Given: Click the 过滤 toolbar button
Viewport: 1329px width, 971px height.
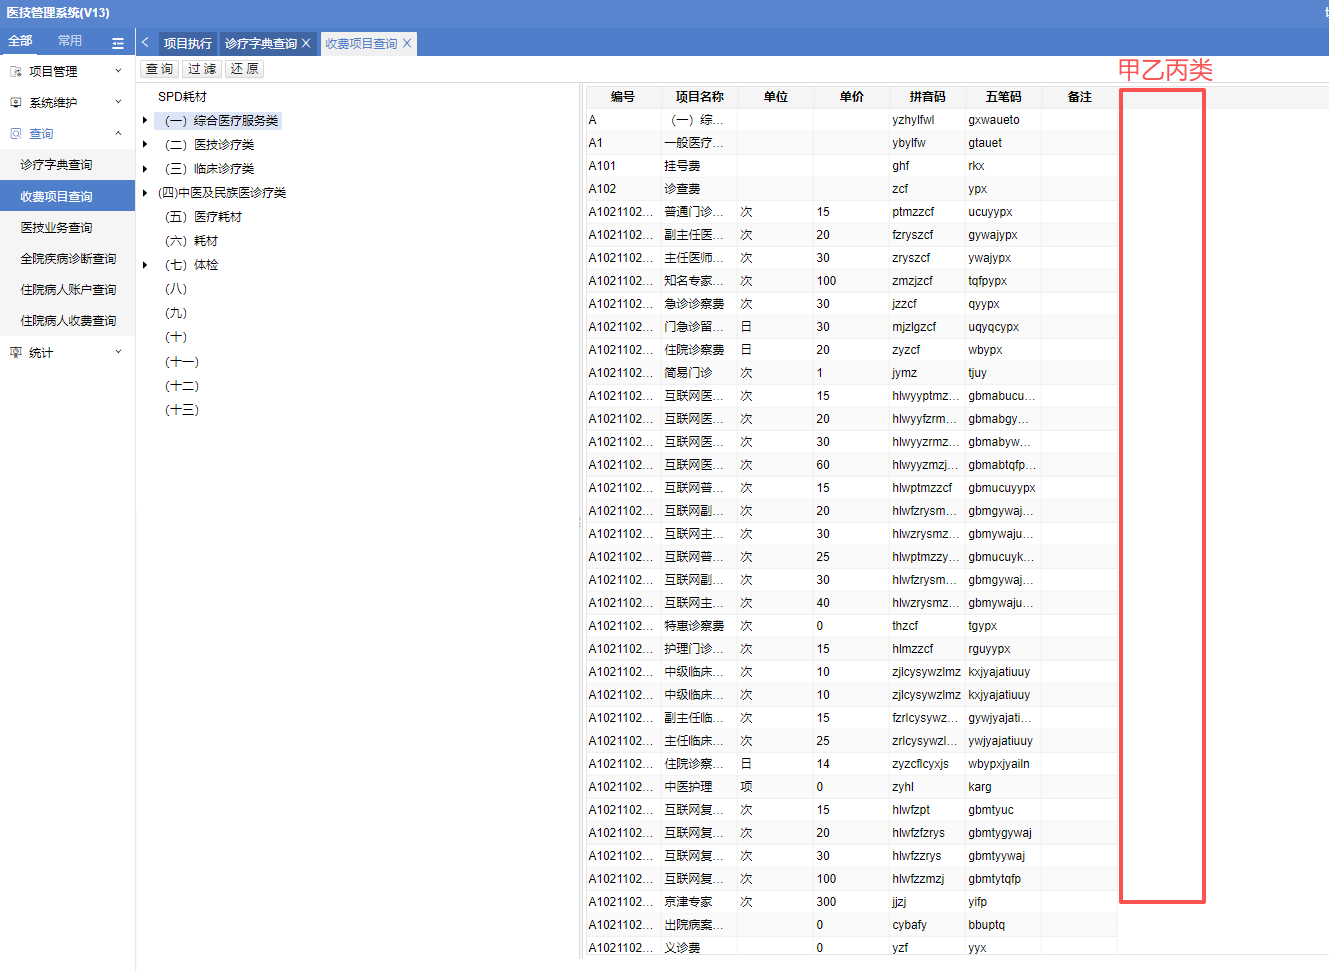Looking at the screenshot, I should pyautogui.click(x=202, y=69).
